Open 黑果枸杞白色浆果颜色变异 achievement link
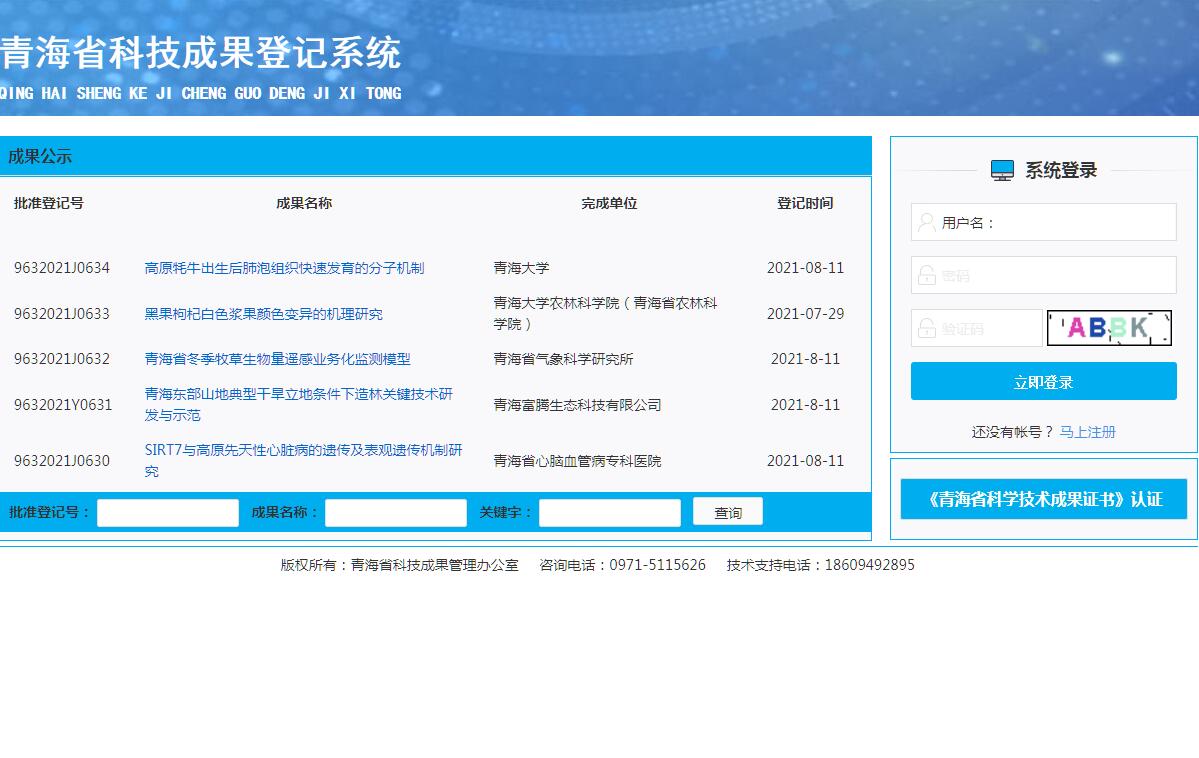 (263, 314)
